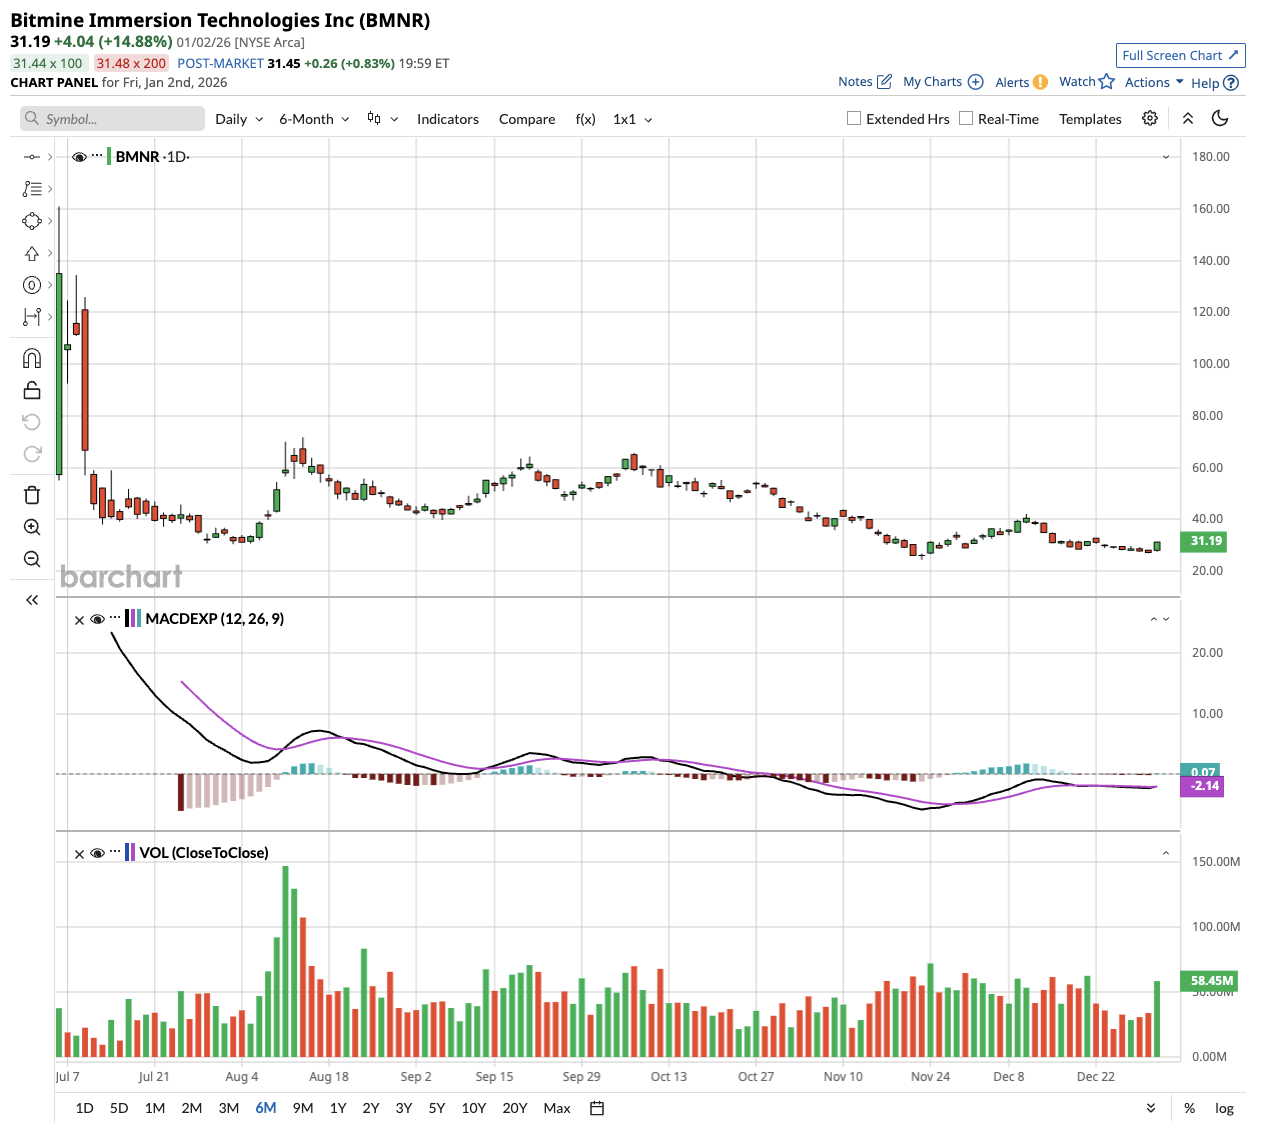Select the 1Y time range tab

[x=338, y=1108]
